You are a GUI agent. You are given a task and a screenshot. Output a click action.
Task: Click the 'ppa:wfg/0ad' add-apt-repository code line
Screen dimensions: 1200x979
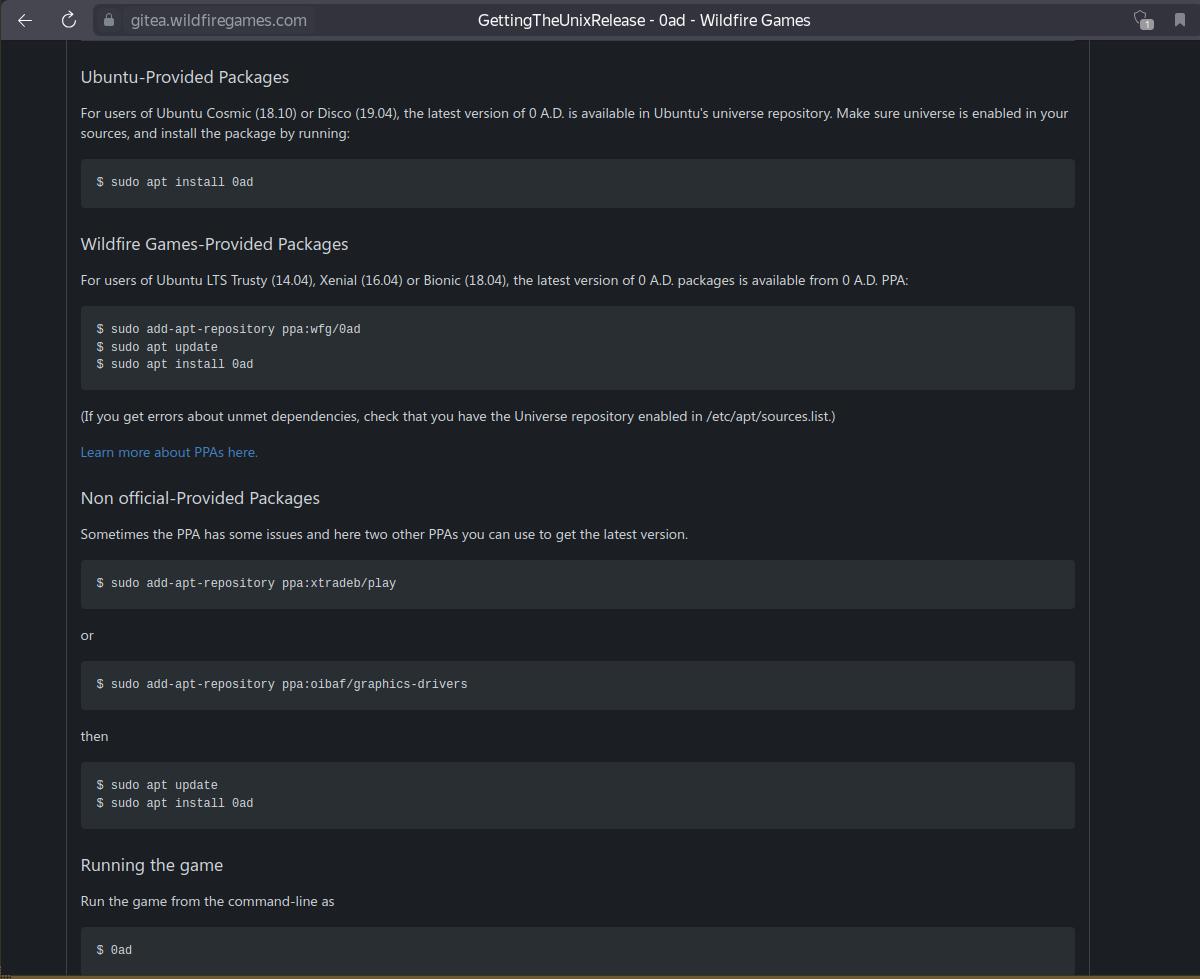(x=229, y=329)
